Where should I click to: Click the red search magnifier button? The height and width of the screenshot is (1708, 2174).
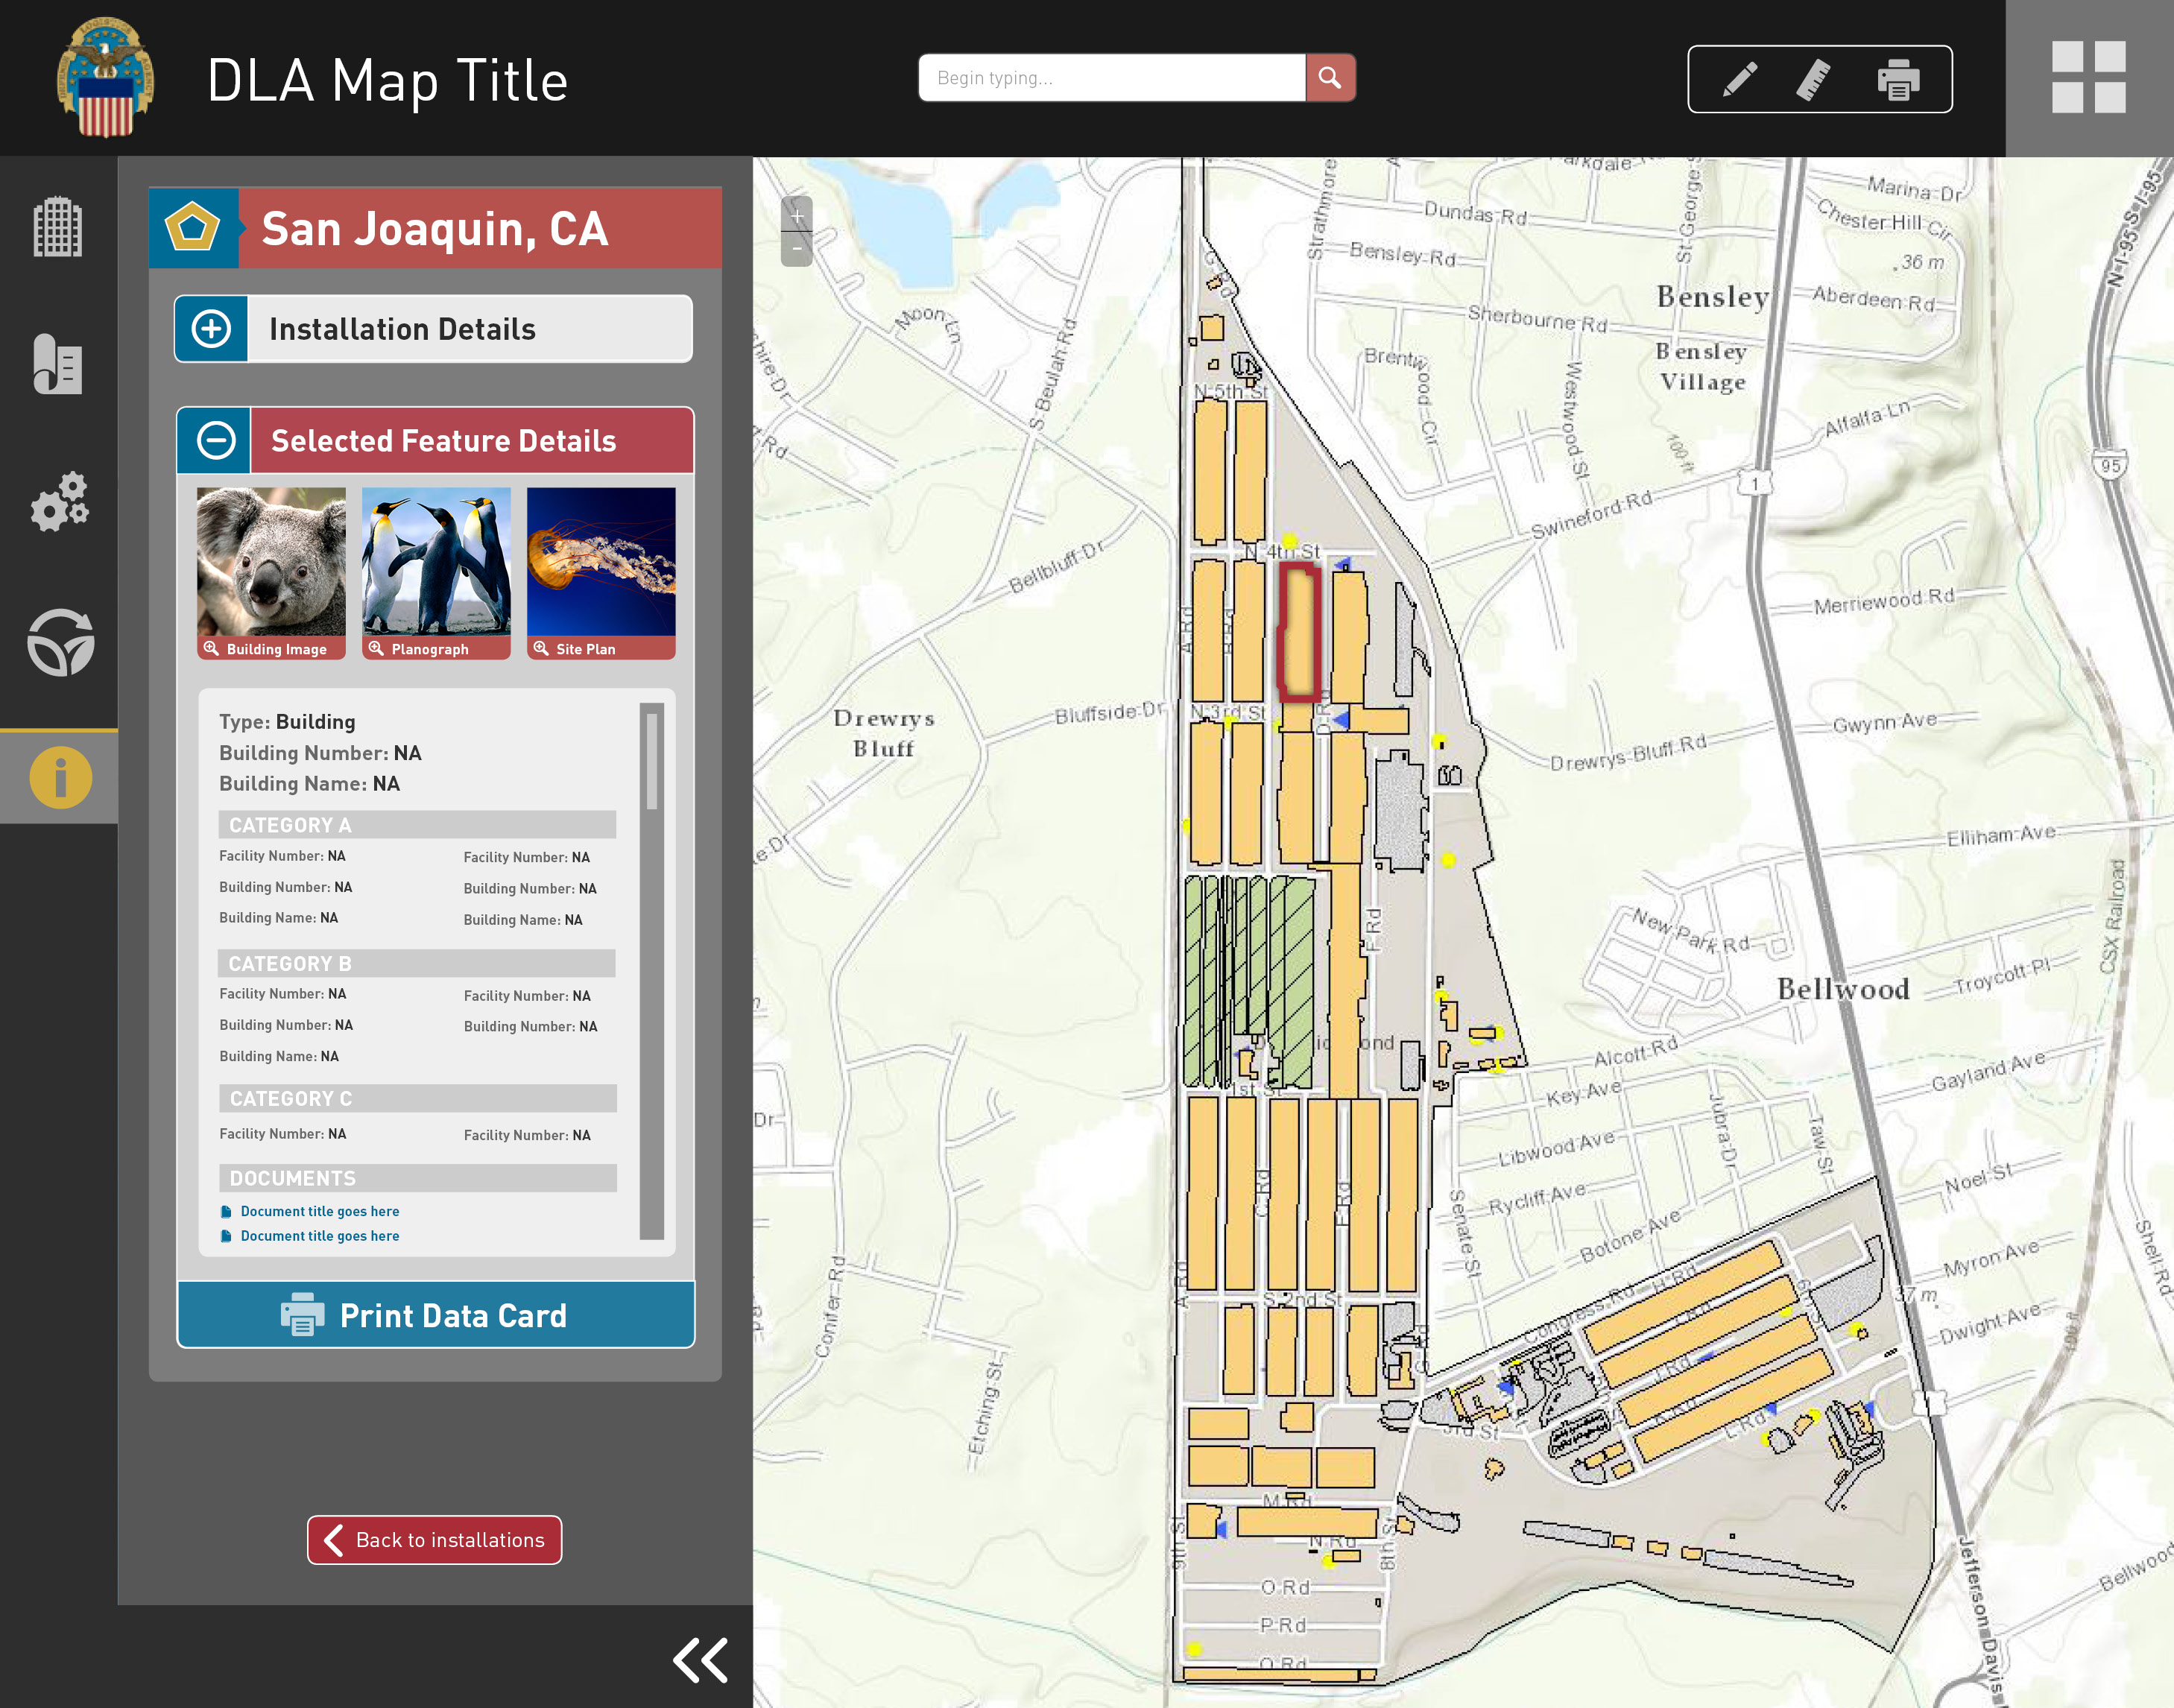(1330, 78)
